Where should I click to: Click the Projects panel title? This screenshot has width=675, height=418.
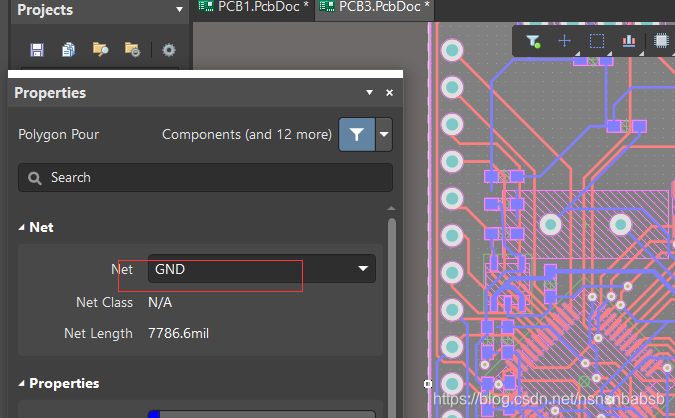click(x=45, y=10)
